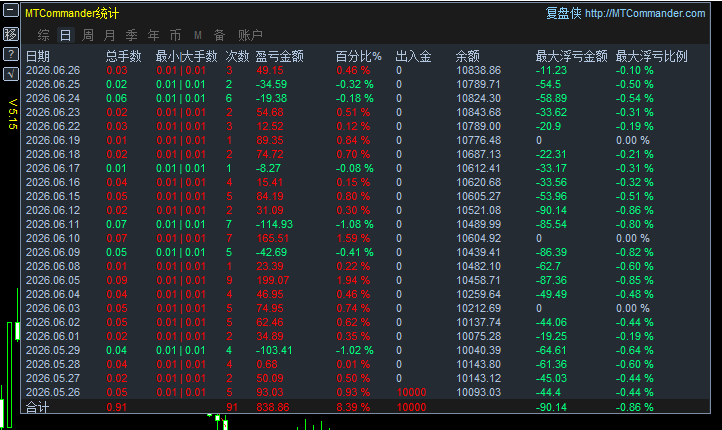This screenshot has height=430, width=722.
Task: Click the 余额 column header
Action: click(x=467, y=56)
